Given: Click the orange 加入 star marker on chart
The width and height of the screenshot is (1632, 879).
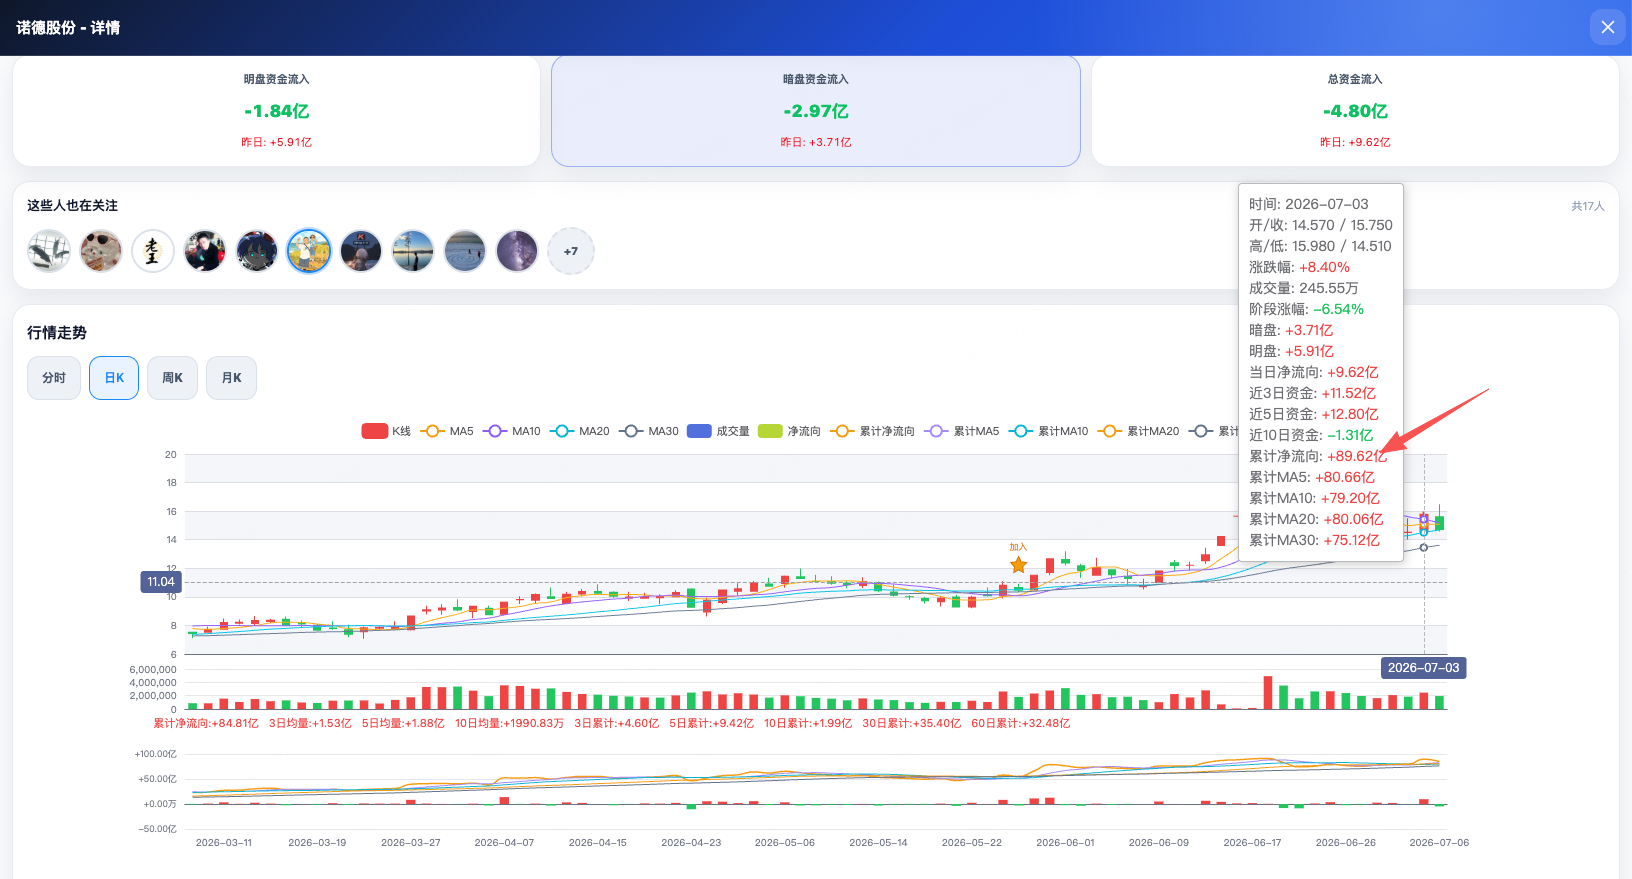Looking at the screenshot, I should [1018, 565].
